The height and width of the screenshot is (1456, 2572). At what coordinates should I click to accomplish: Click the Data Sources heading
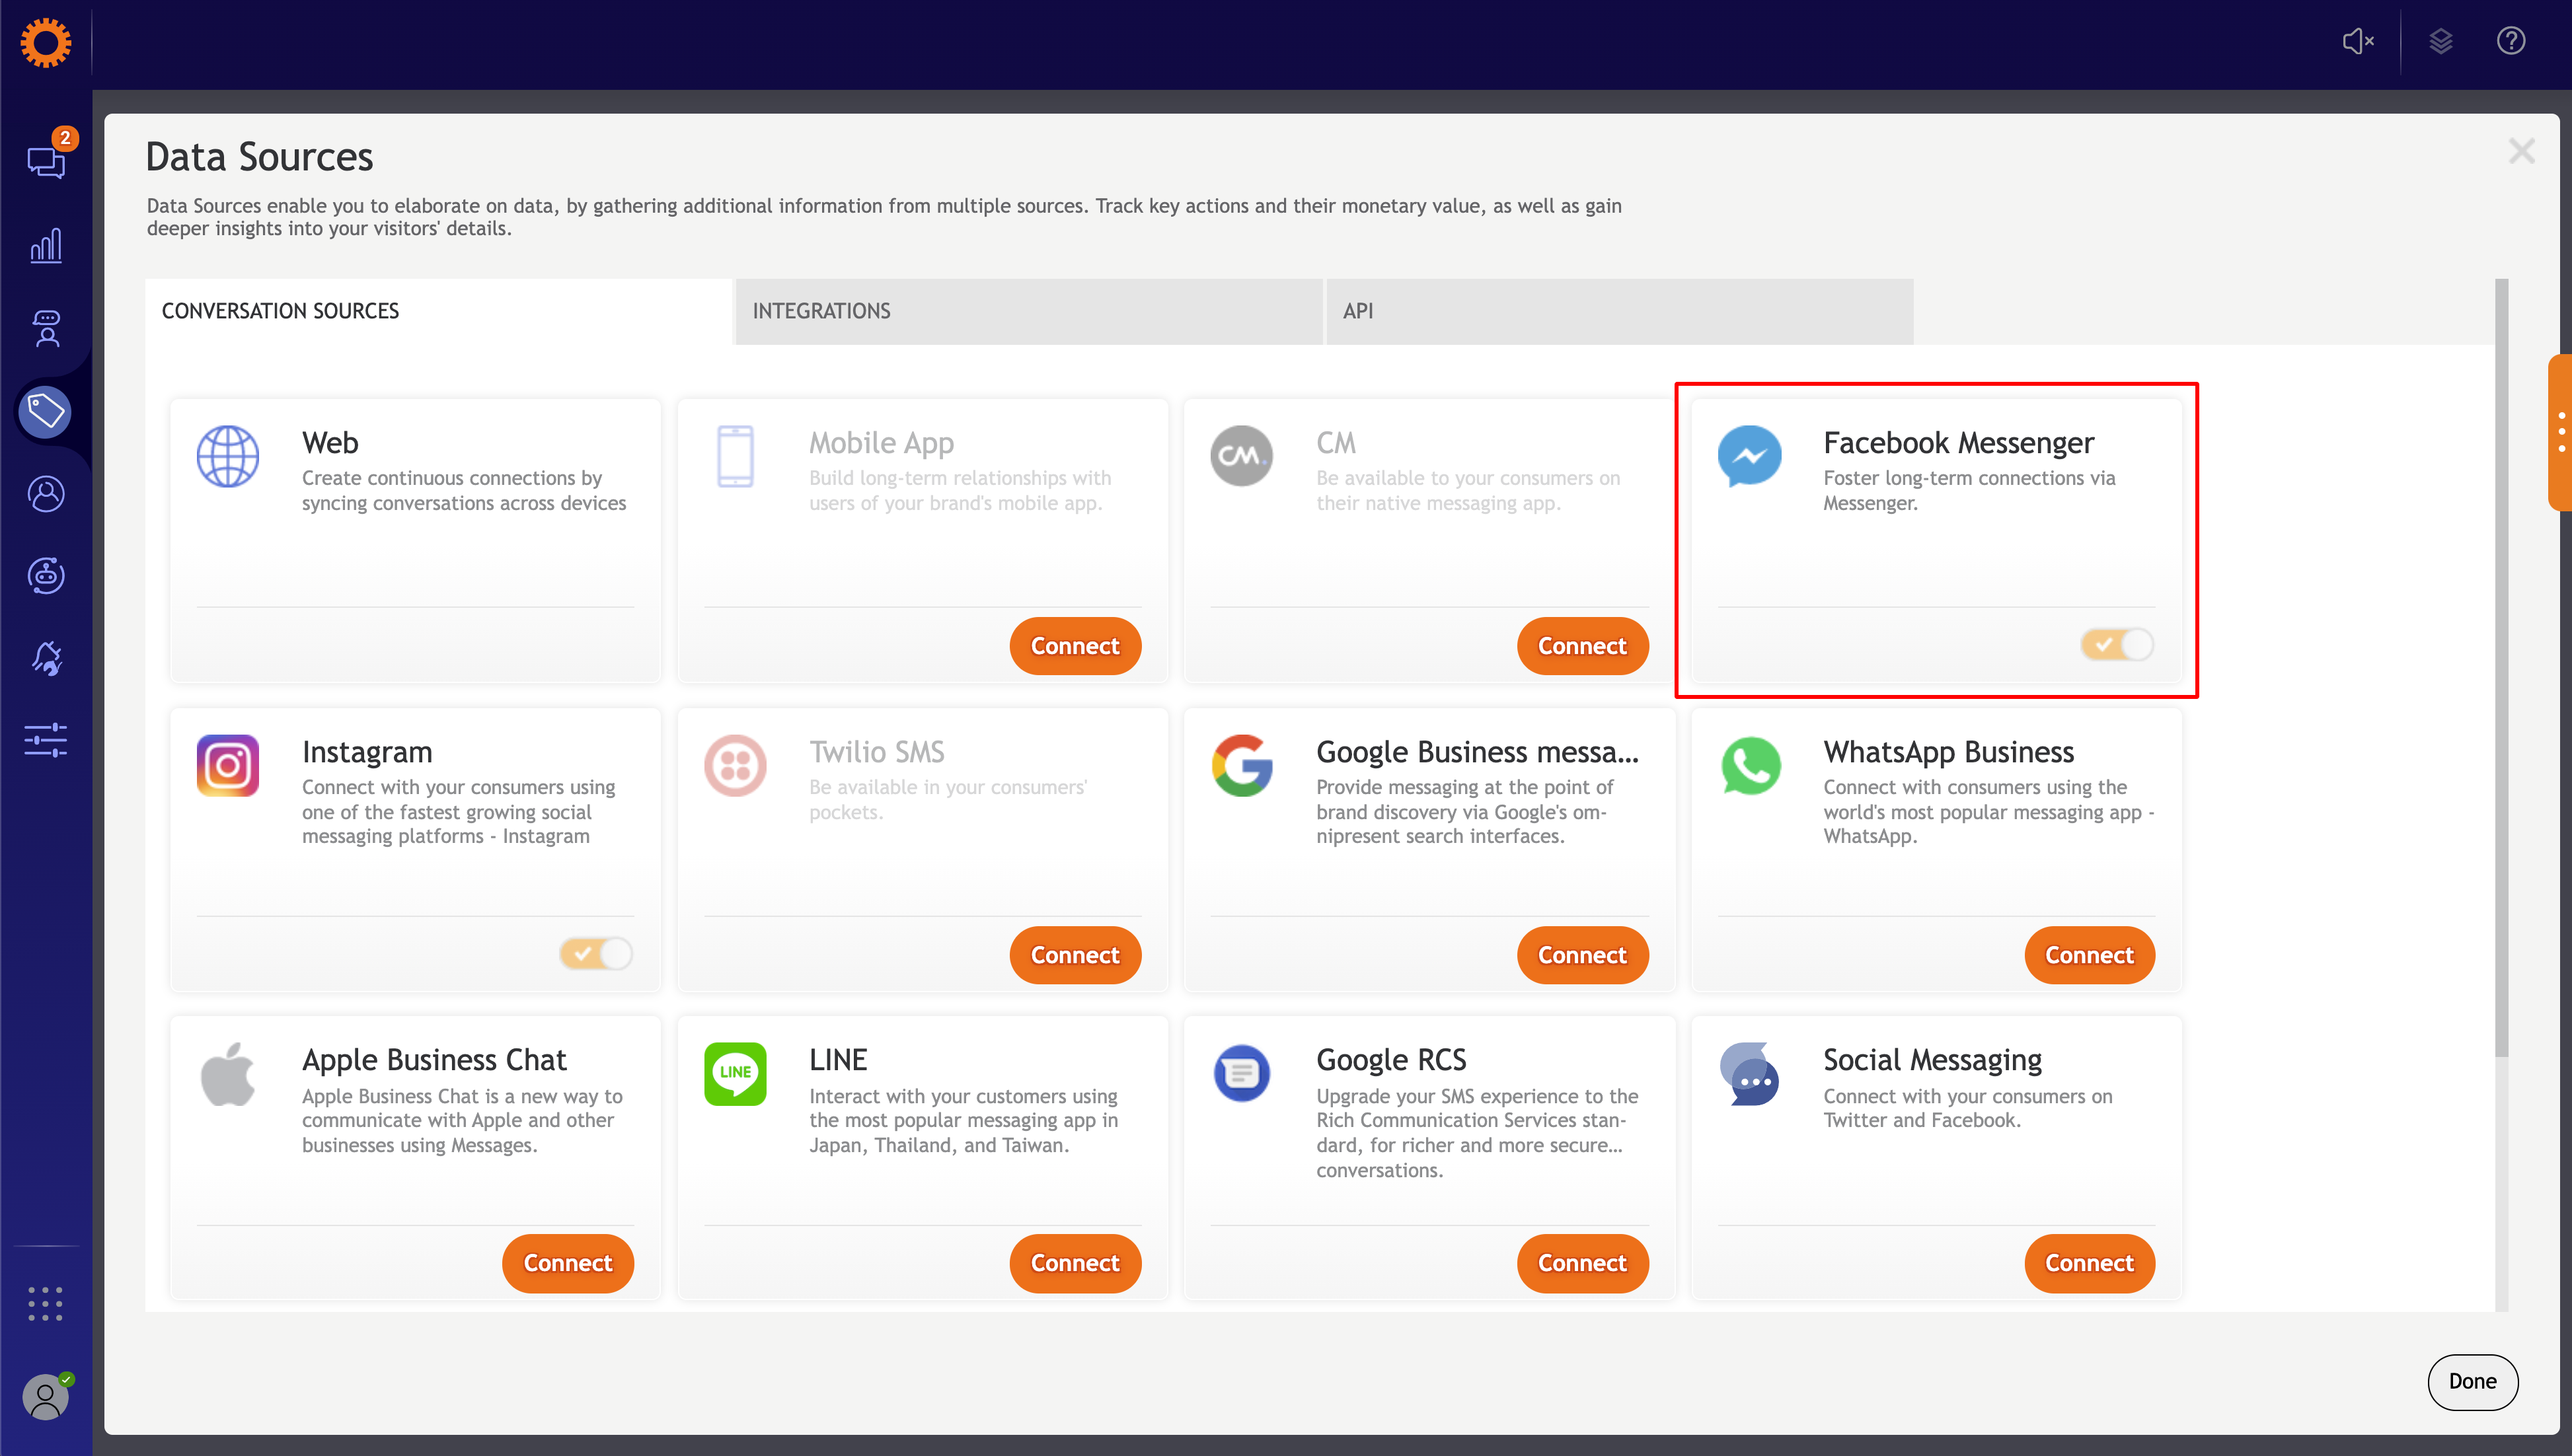click(259, 157)
